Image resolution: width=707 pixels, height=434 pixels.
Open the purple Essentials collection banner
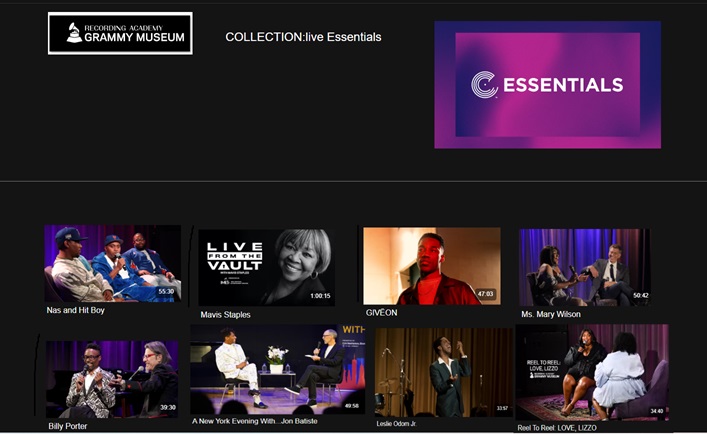click(x=547, y=85)
